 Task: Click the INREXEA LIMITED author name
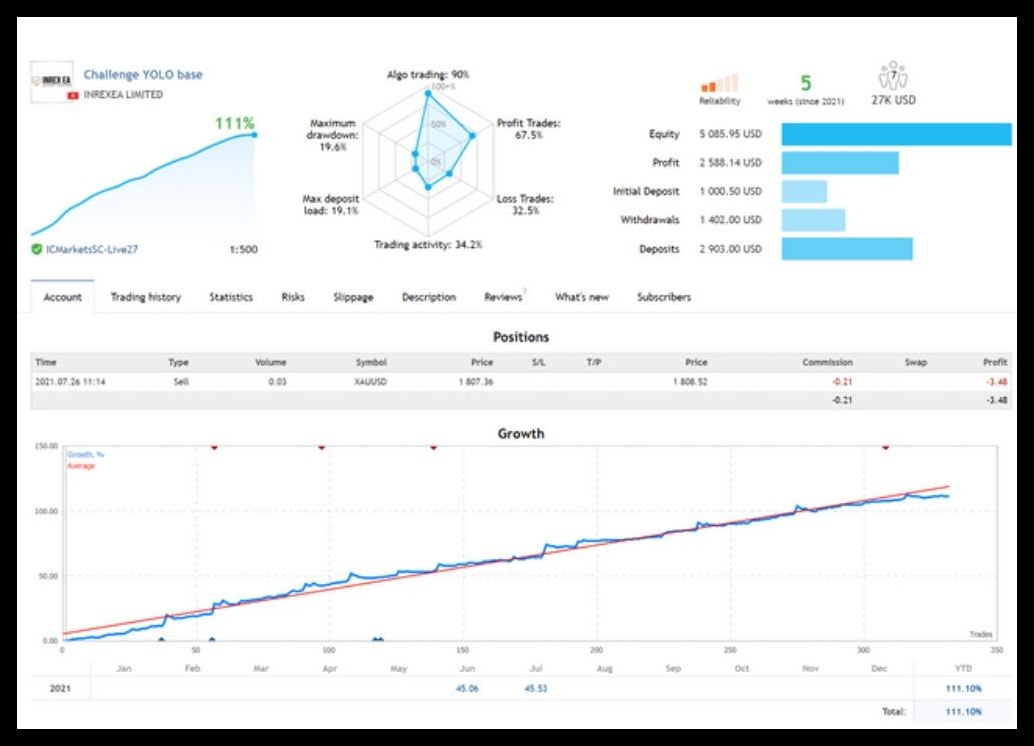[123, 95]
